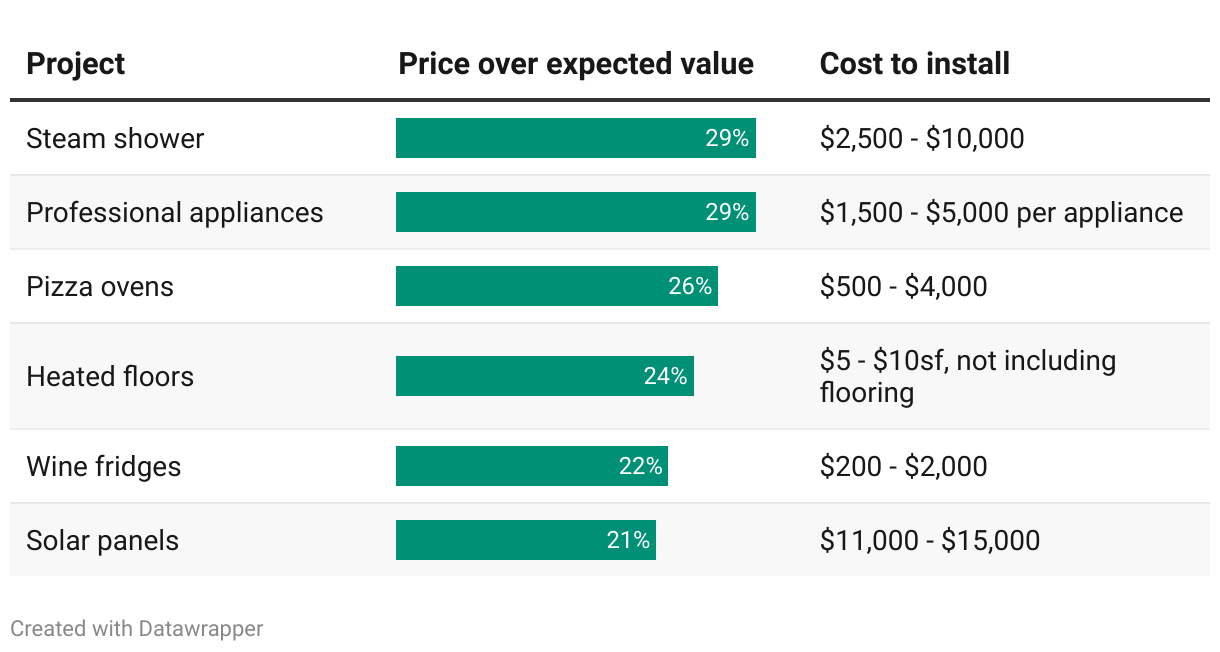This screenshot has height=652, width=1220.
Task: Click the Professional appliances 29% bar
Action: coord(575,212)
